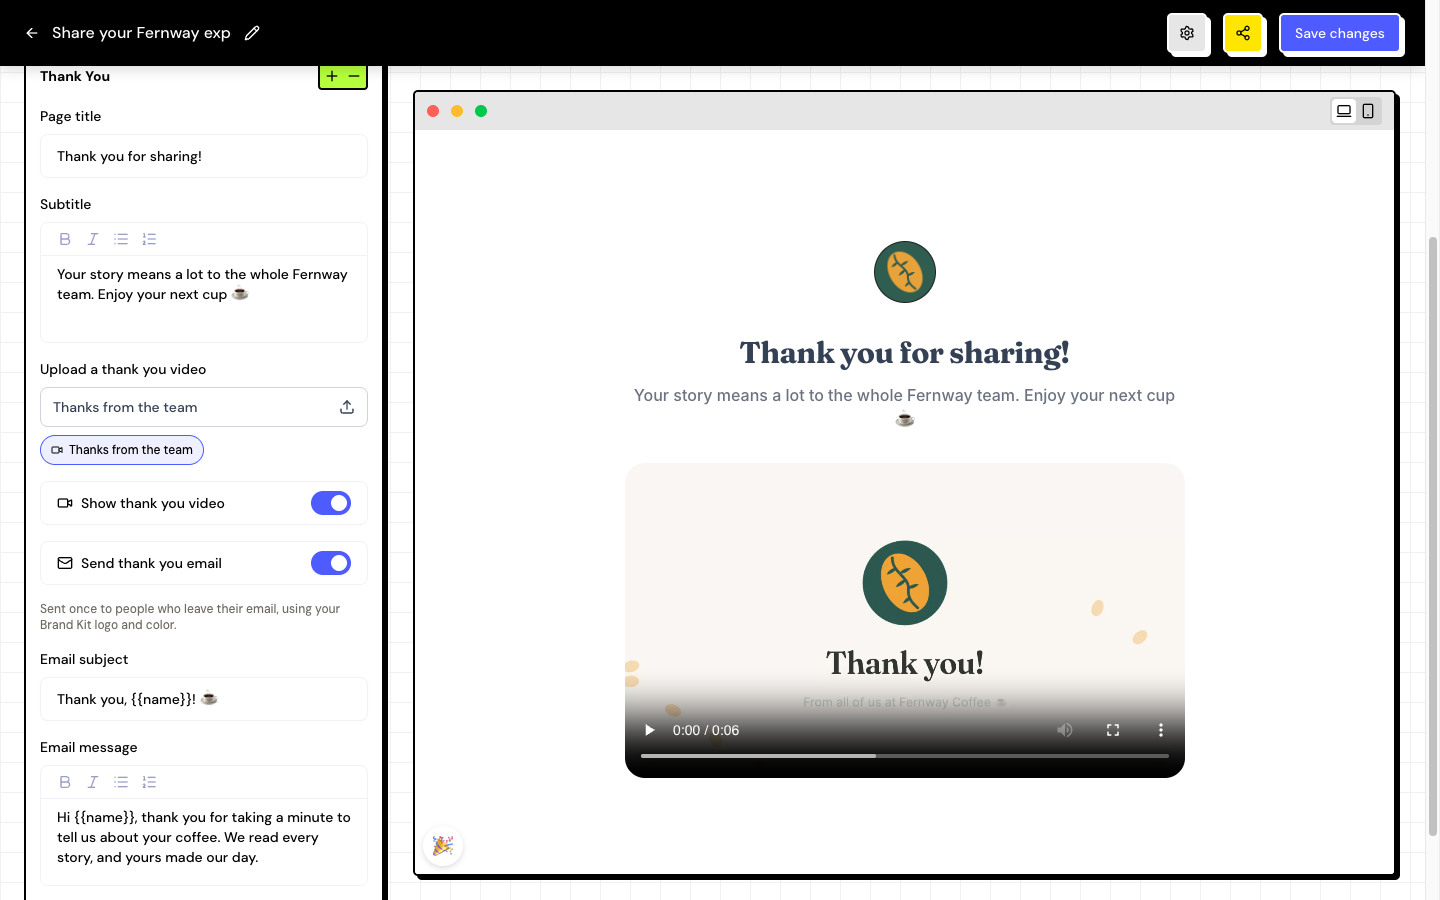The height and width of the screenshot is (900, 1440).
Task: Click the video progress bar
Action: 905,756
